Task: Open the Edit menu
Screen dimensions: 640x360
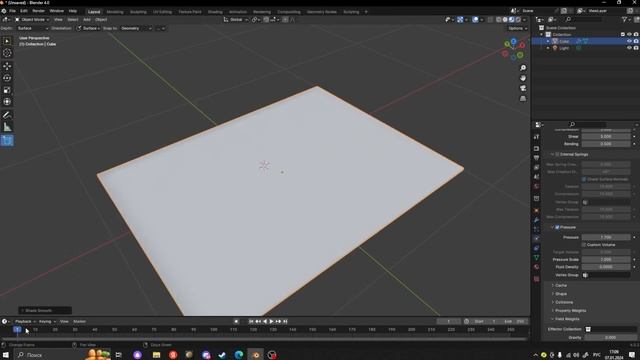Action: point(24,11)
